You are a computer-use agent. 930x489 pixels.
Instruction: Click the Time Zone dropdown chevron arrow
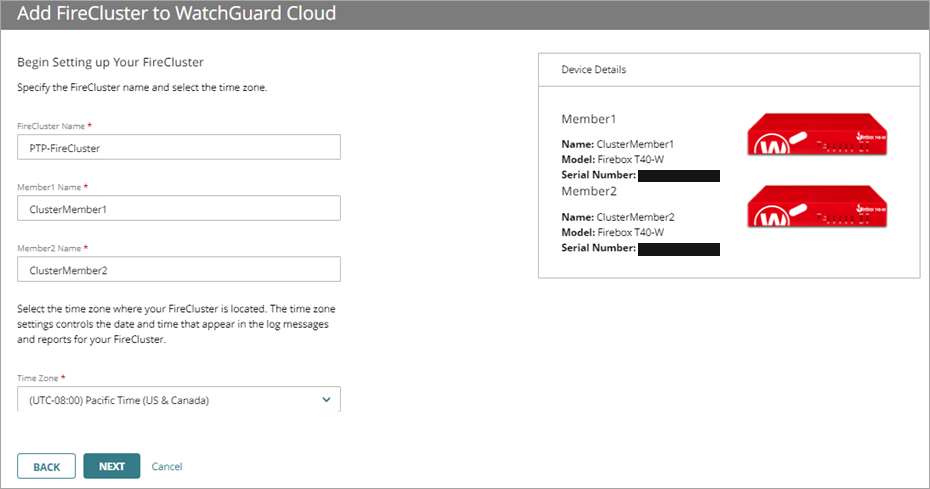coord(326,399)
